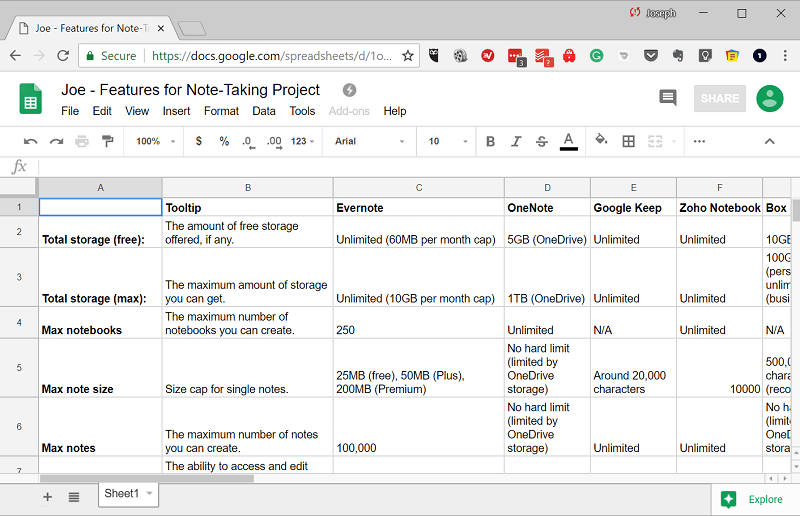Open the File menu

click(70, 111)
